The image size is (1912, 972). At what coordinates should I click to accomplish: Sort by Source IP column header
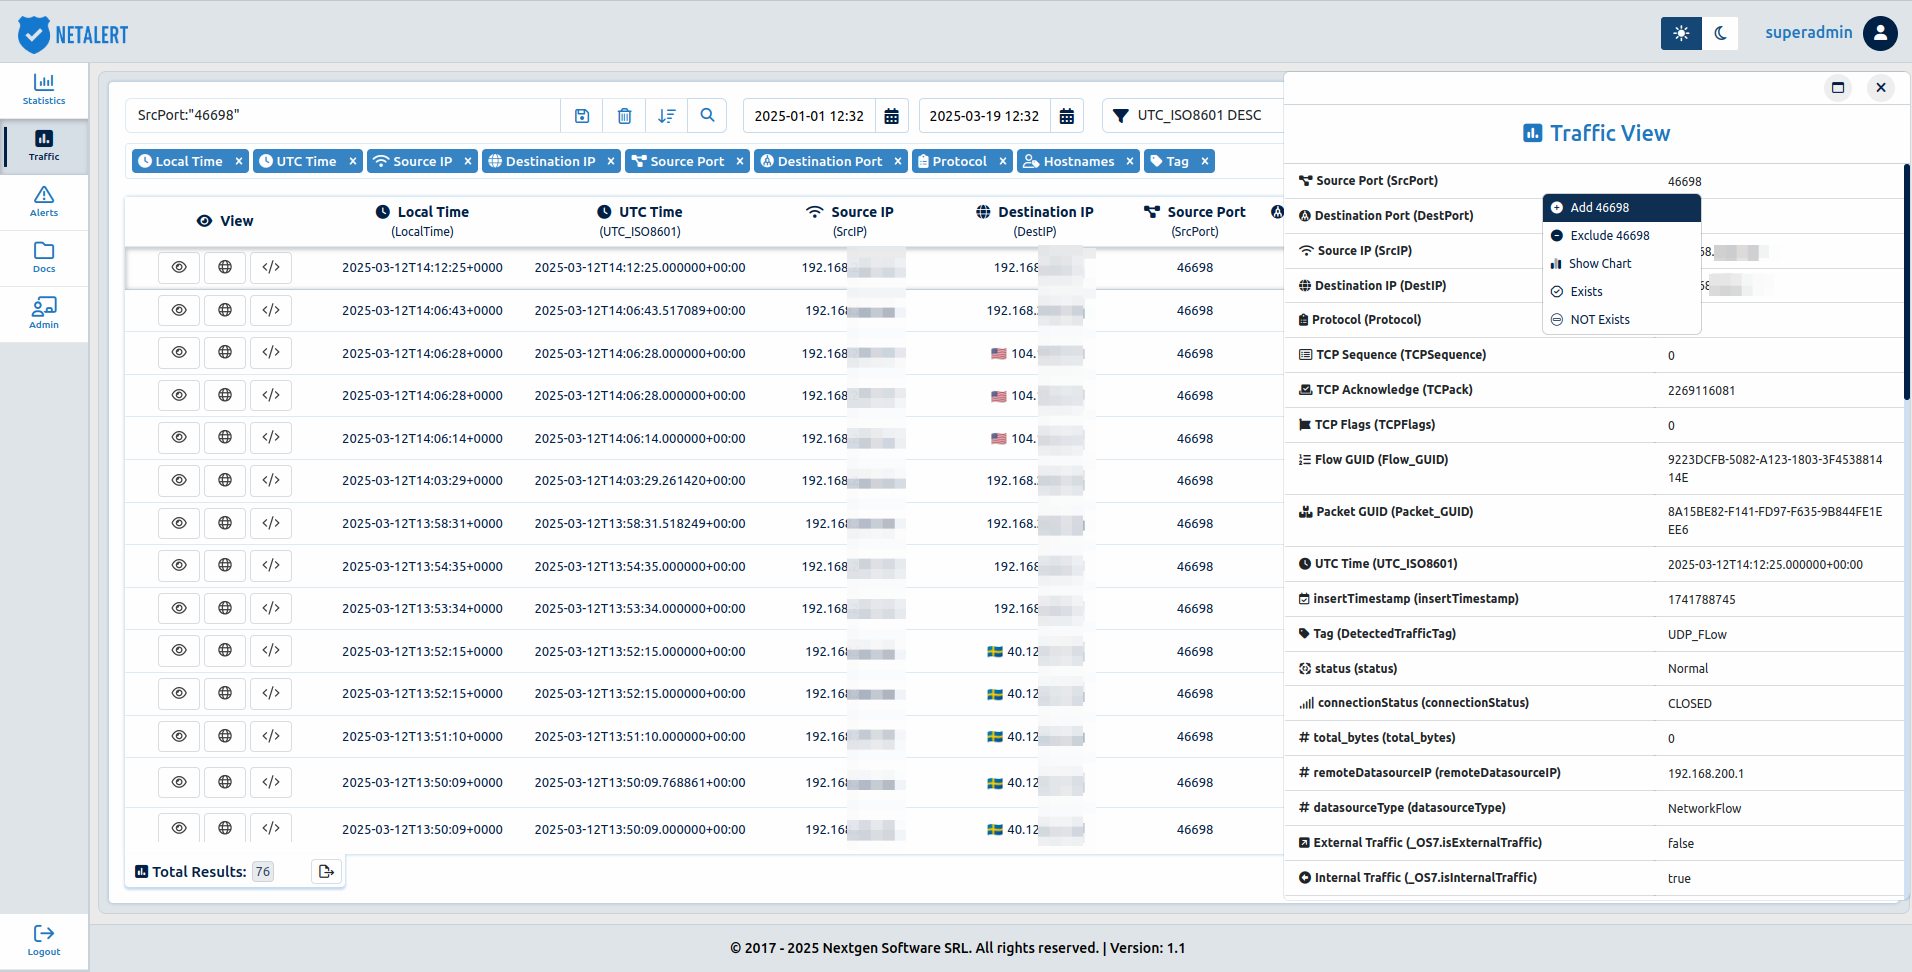pyautogui.click(x=850, y=221)
